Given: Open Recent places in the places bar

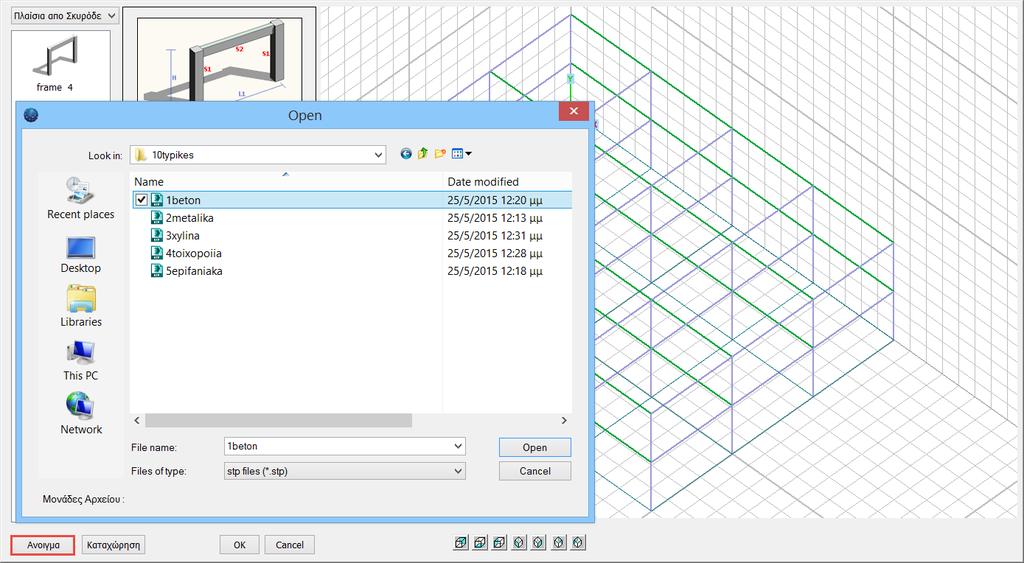Looking at the screenshot, I should [x=80, y=199].
